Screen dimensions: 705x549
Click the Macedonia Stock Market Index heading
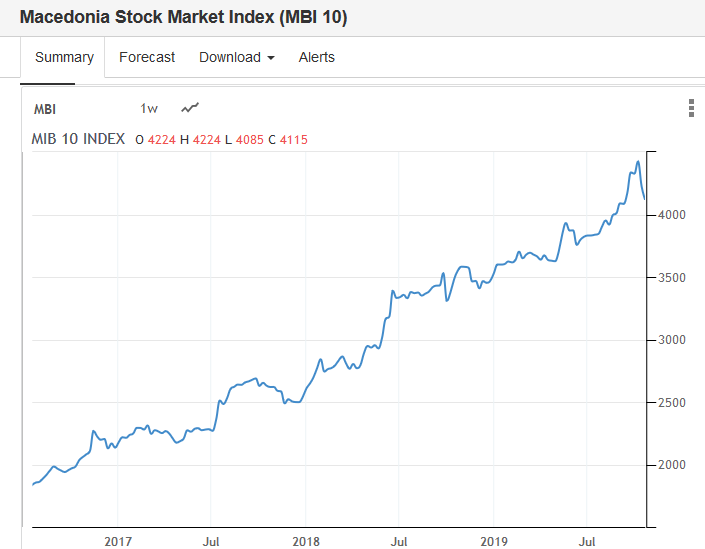(183, 18)
